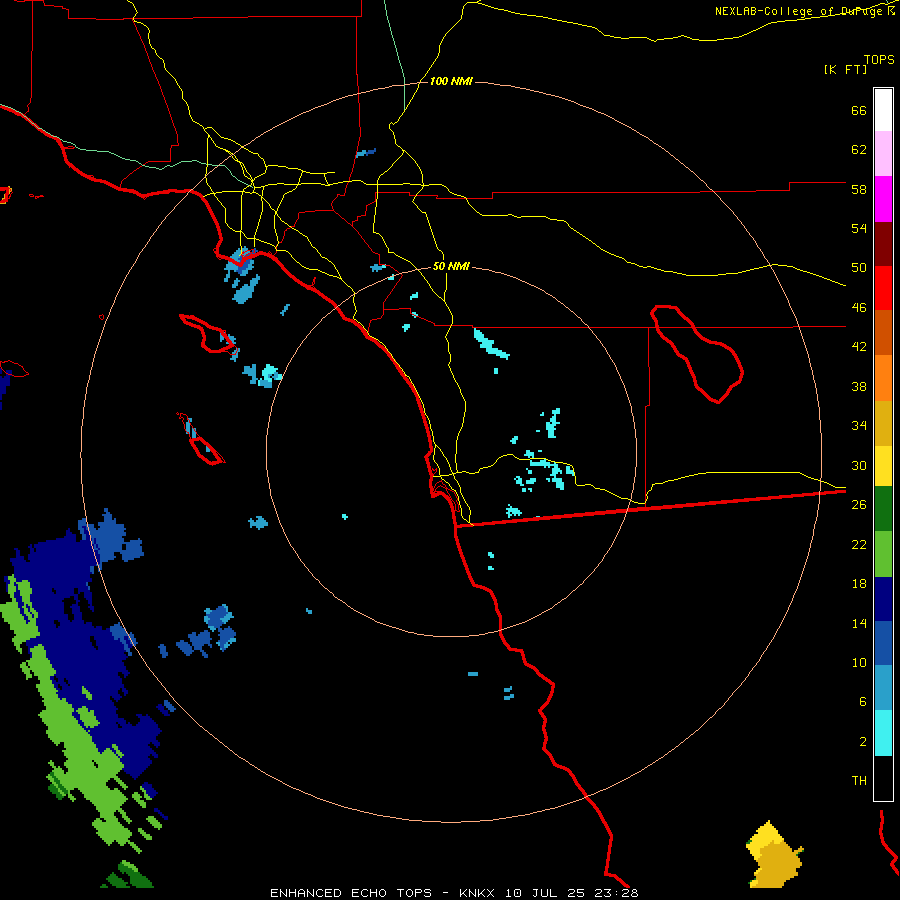Click the 50 legend value
Viewport: 900px width, 900px height.
[859, 267]
